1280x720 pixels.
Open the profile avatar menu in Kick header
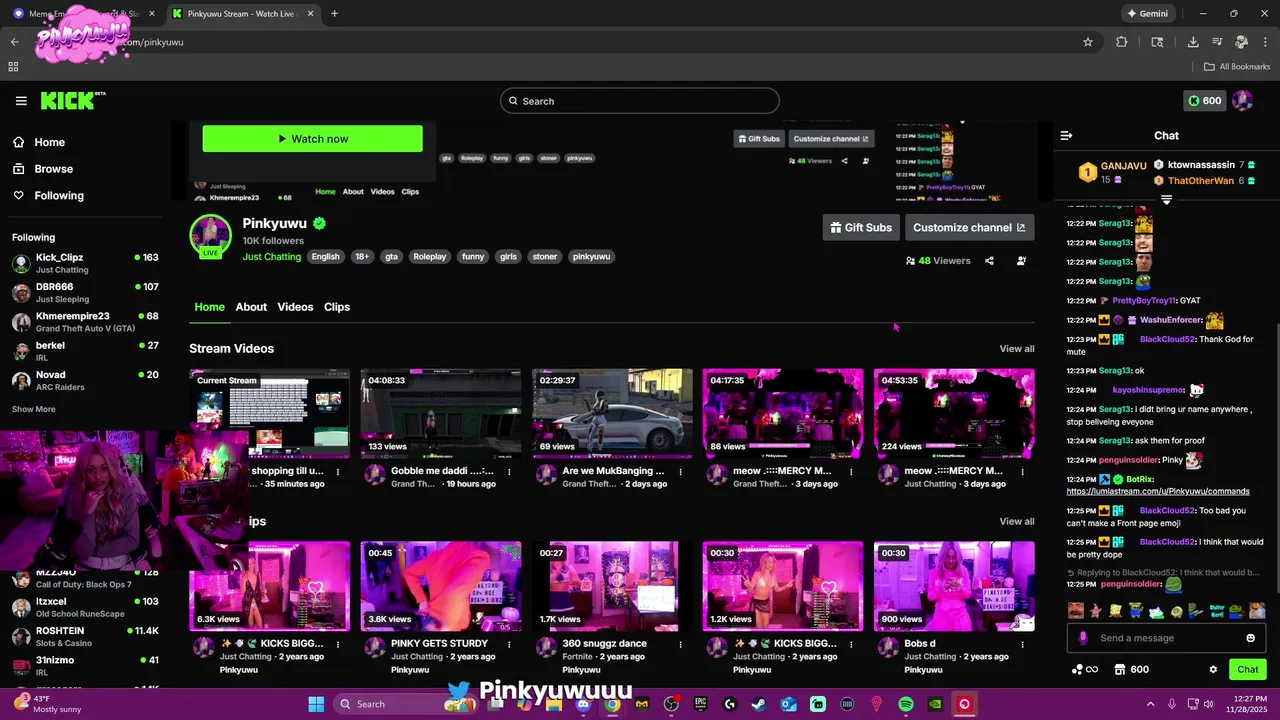1243,101
